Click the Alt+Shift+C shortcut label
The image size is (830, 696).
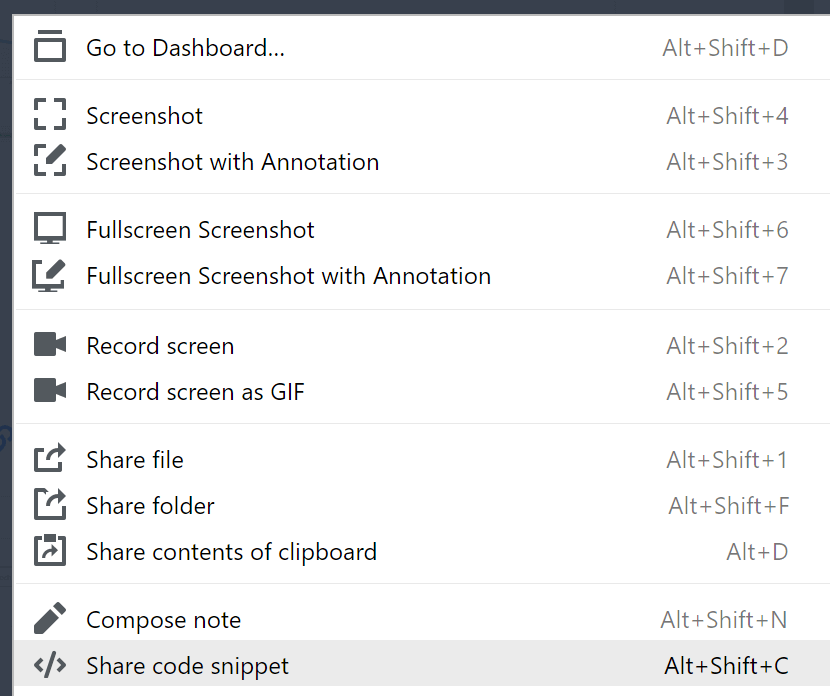click(726, 666)
